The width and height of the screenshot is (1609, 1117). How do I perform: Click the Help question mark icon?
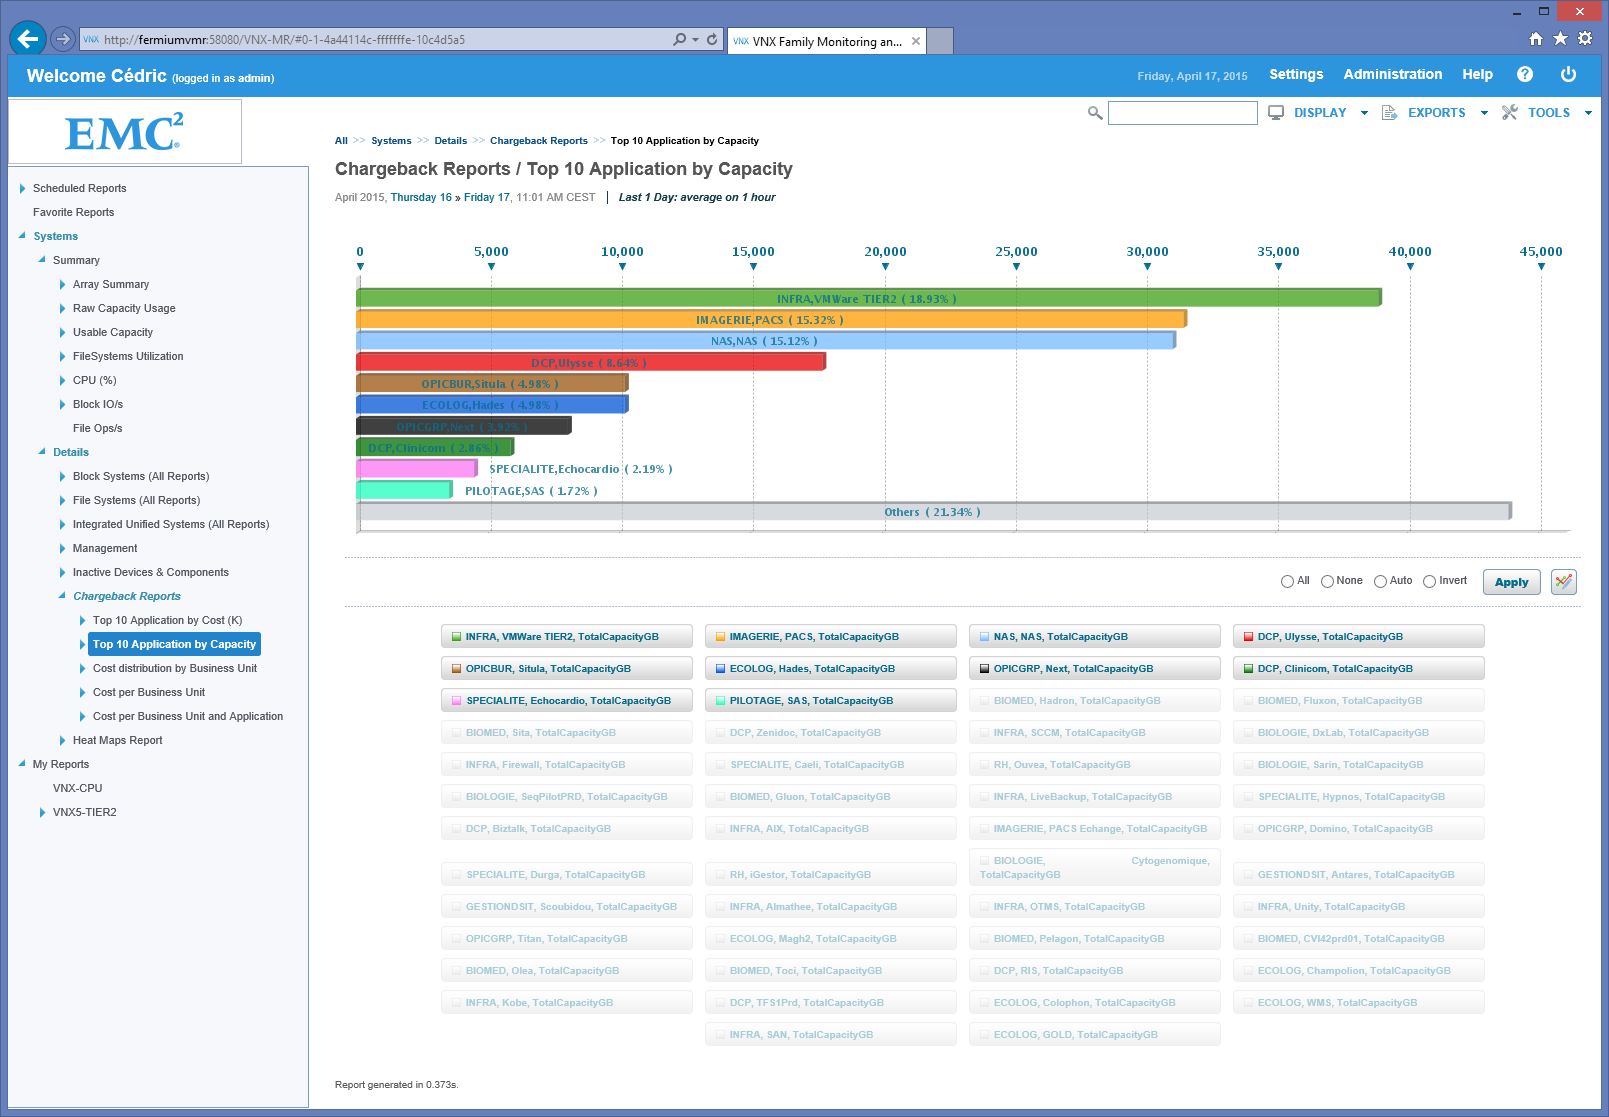[x=1524, y=75]
